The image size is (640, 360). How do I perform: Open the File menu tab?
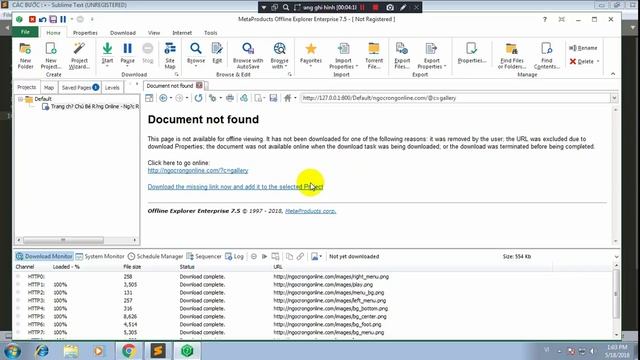coord(25,32)
